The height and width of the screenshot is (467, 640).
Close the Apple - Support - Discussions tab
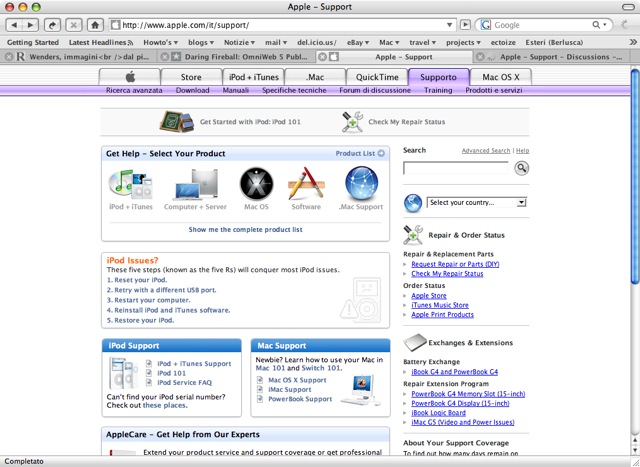(480, 57)
